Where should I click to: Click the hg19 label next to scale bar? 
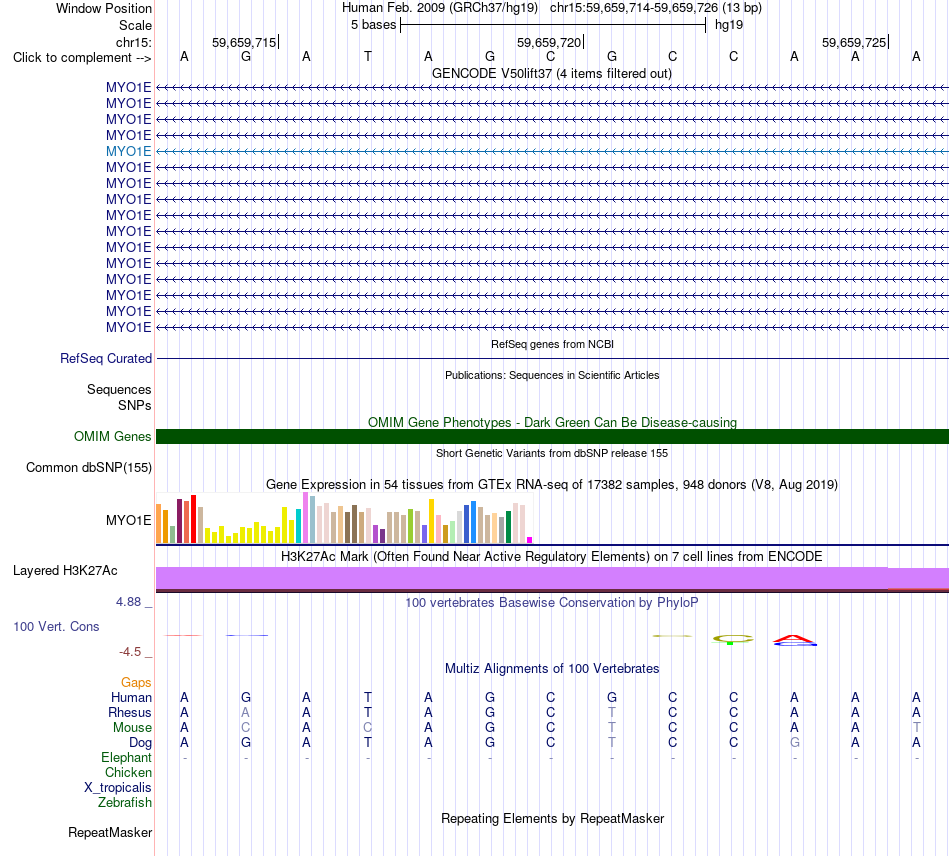[x=729, y=25]
